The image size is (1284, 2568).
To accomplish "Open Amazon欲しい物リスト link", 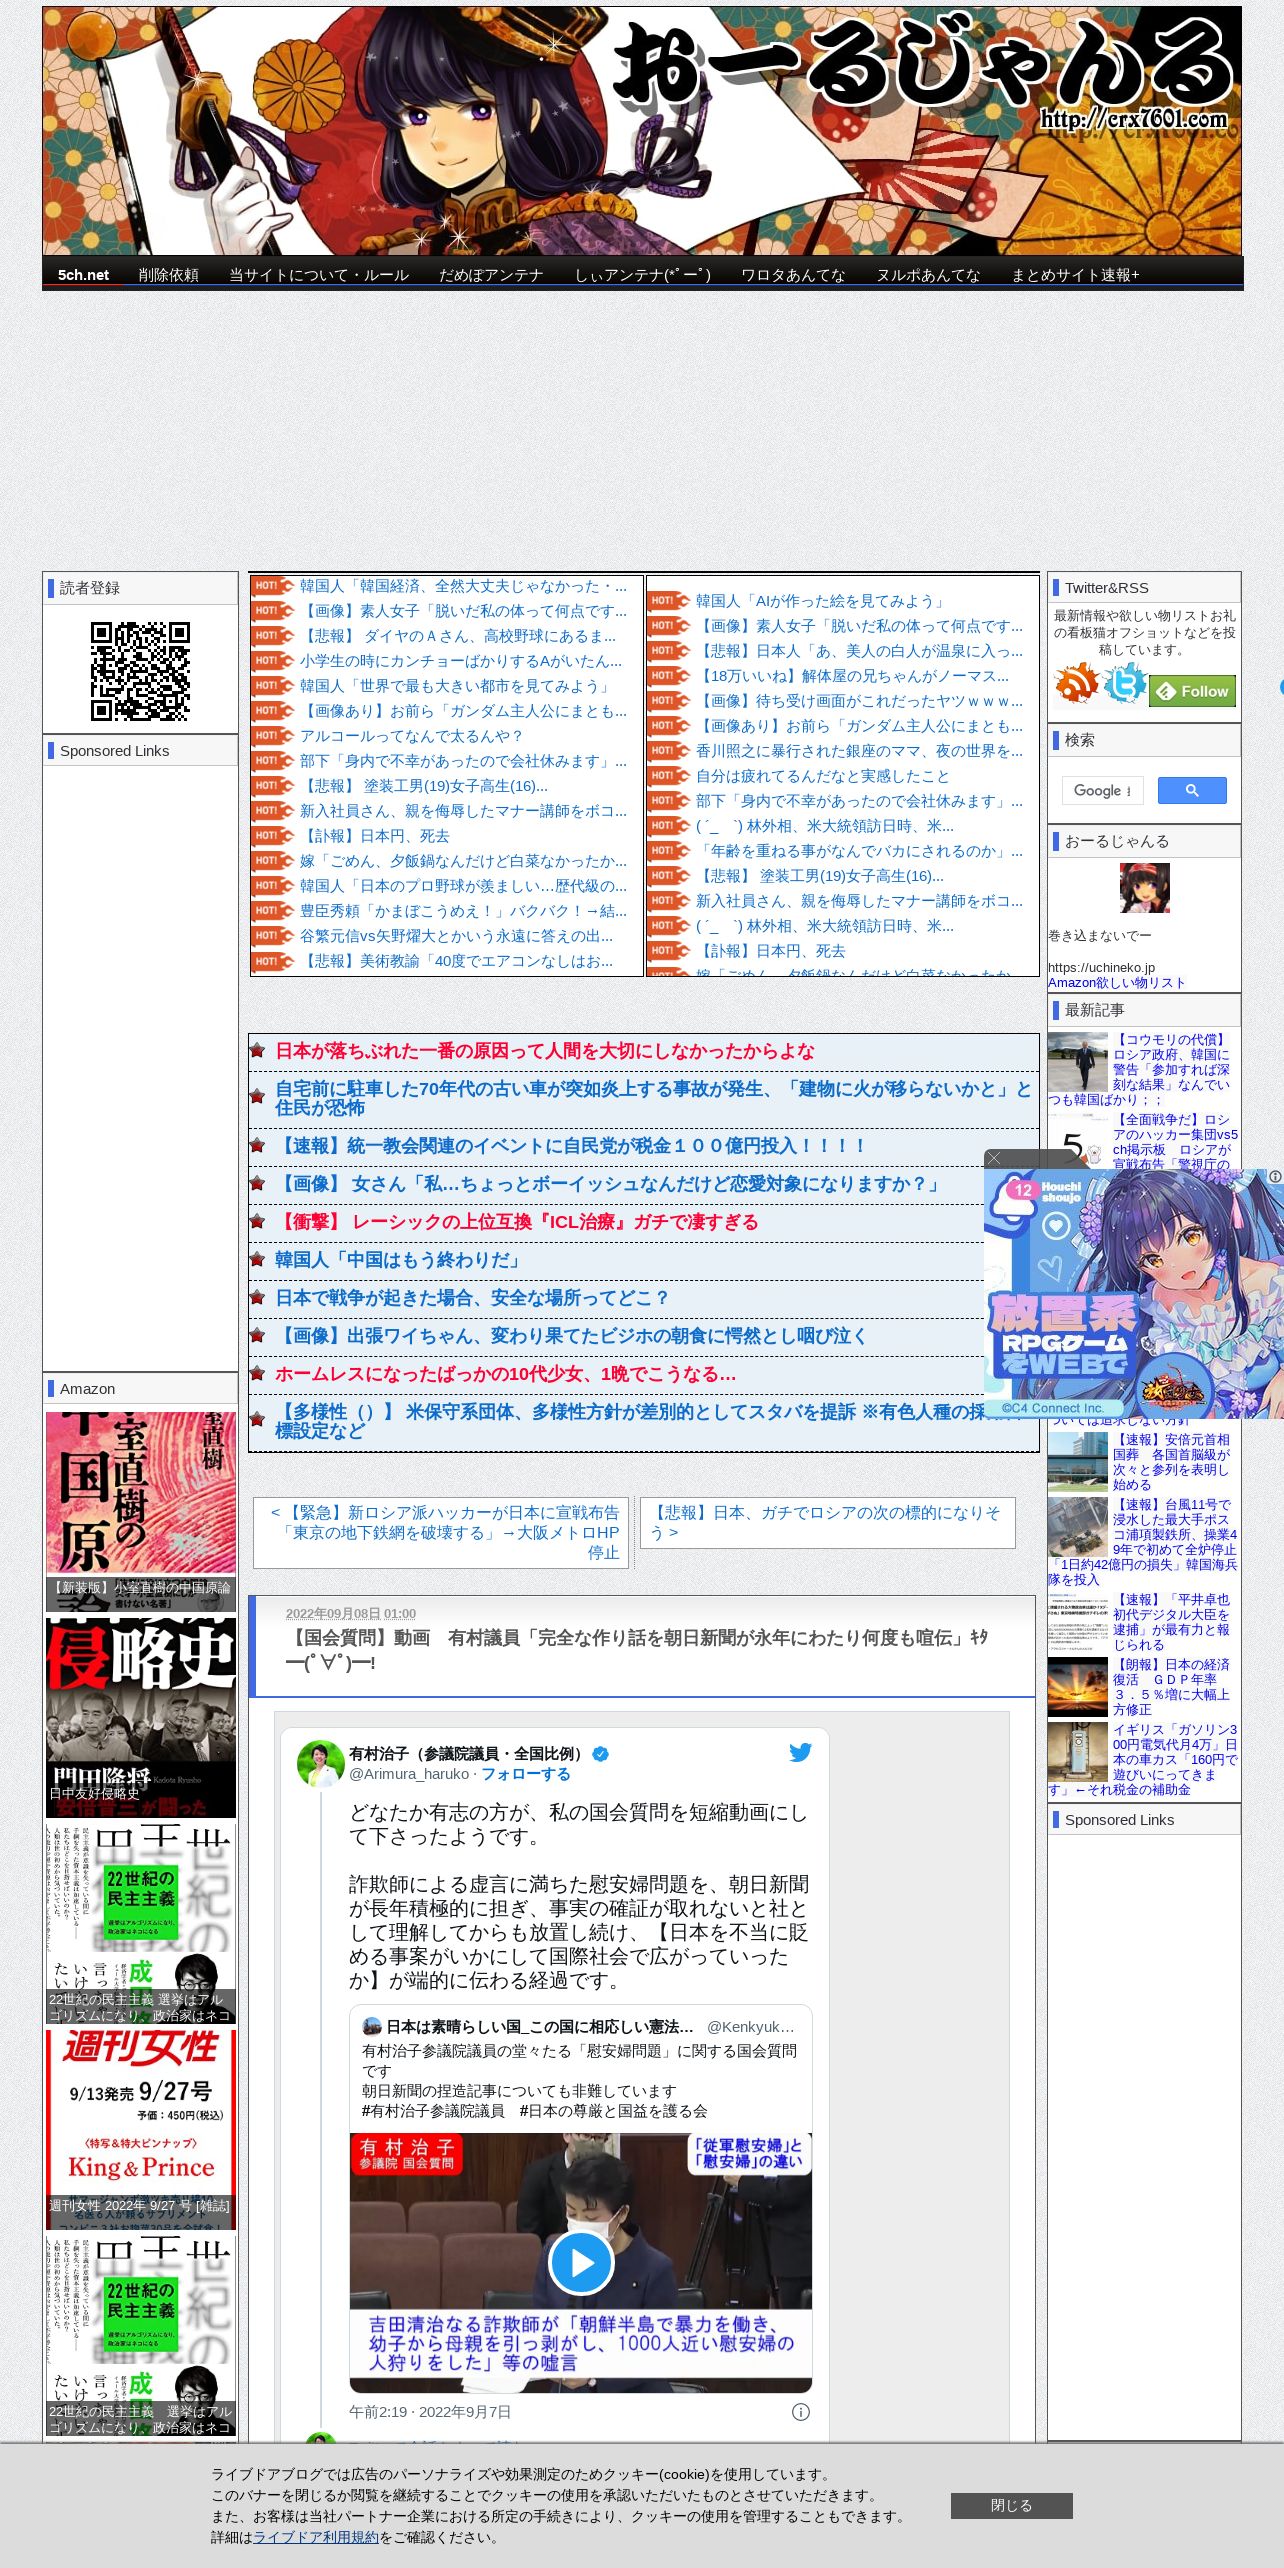I will [x=1116, y=983].
